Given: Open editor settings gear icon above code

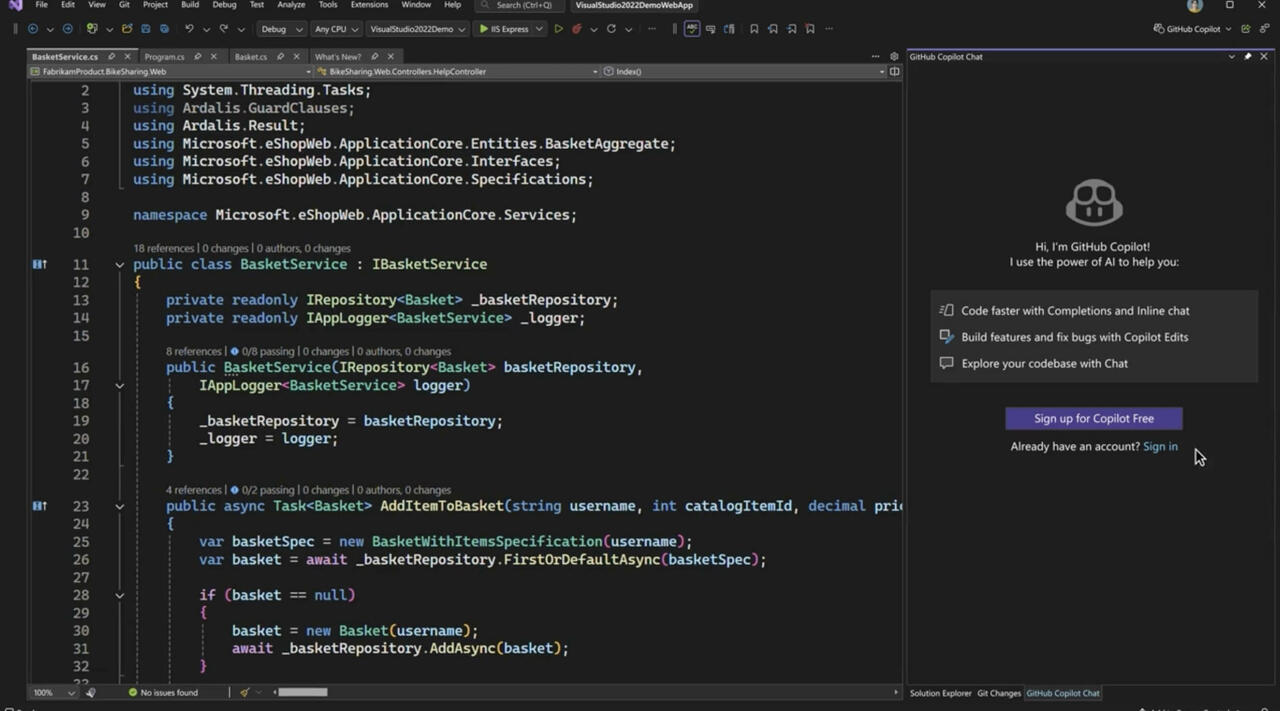Looking at the screenshot, I should (894, 57).
